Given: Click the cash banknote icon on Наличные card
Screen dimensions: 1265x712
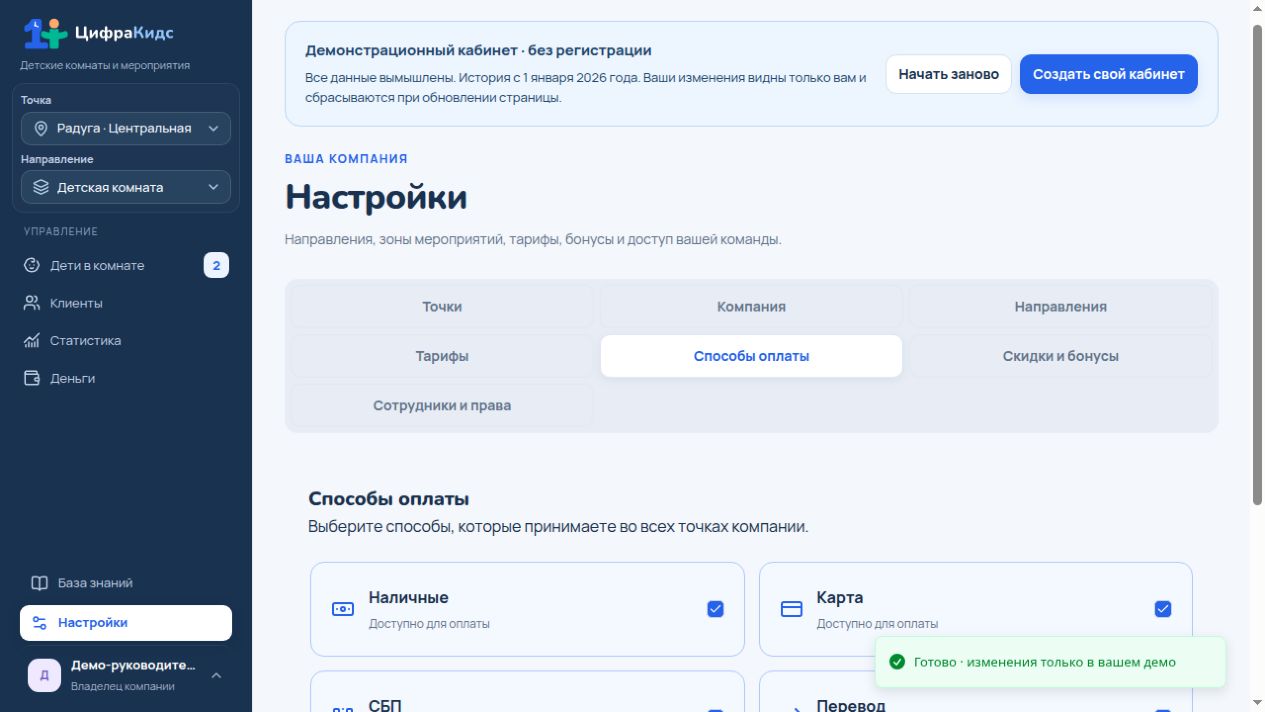Looking at the screenshot, I should [x=343, y=609].
